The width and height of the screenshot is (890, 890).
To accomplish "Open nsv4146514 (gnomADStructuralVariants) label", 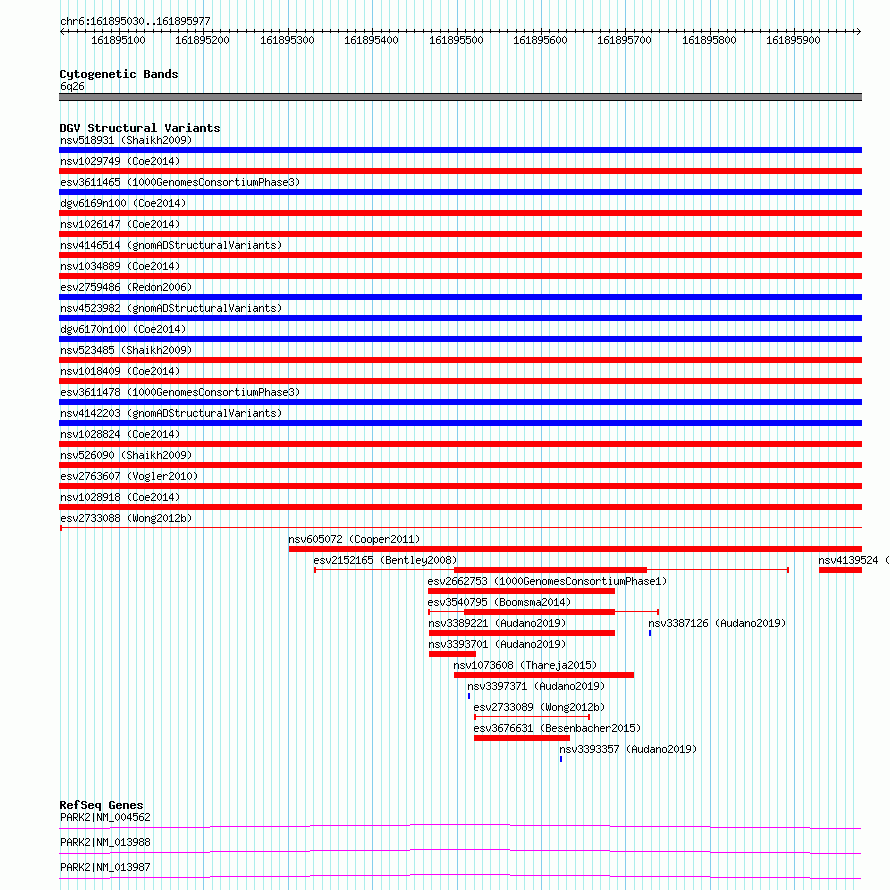I will click(x=171, y=245).
